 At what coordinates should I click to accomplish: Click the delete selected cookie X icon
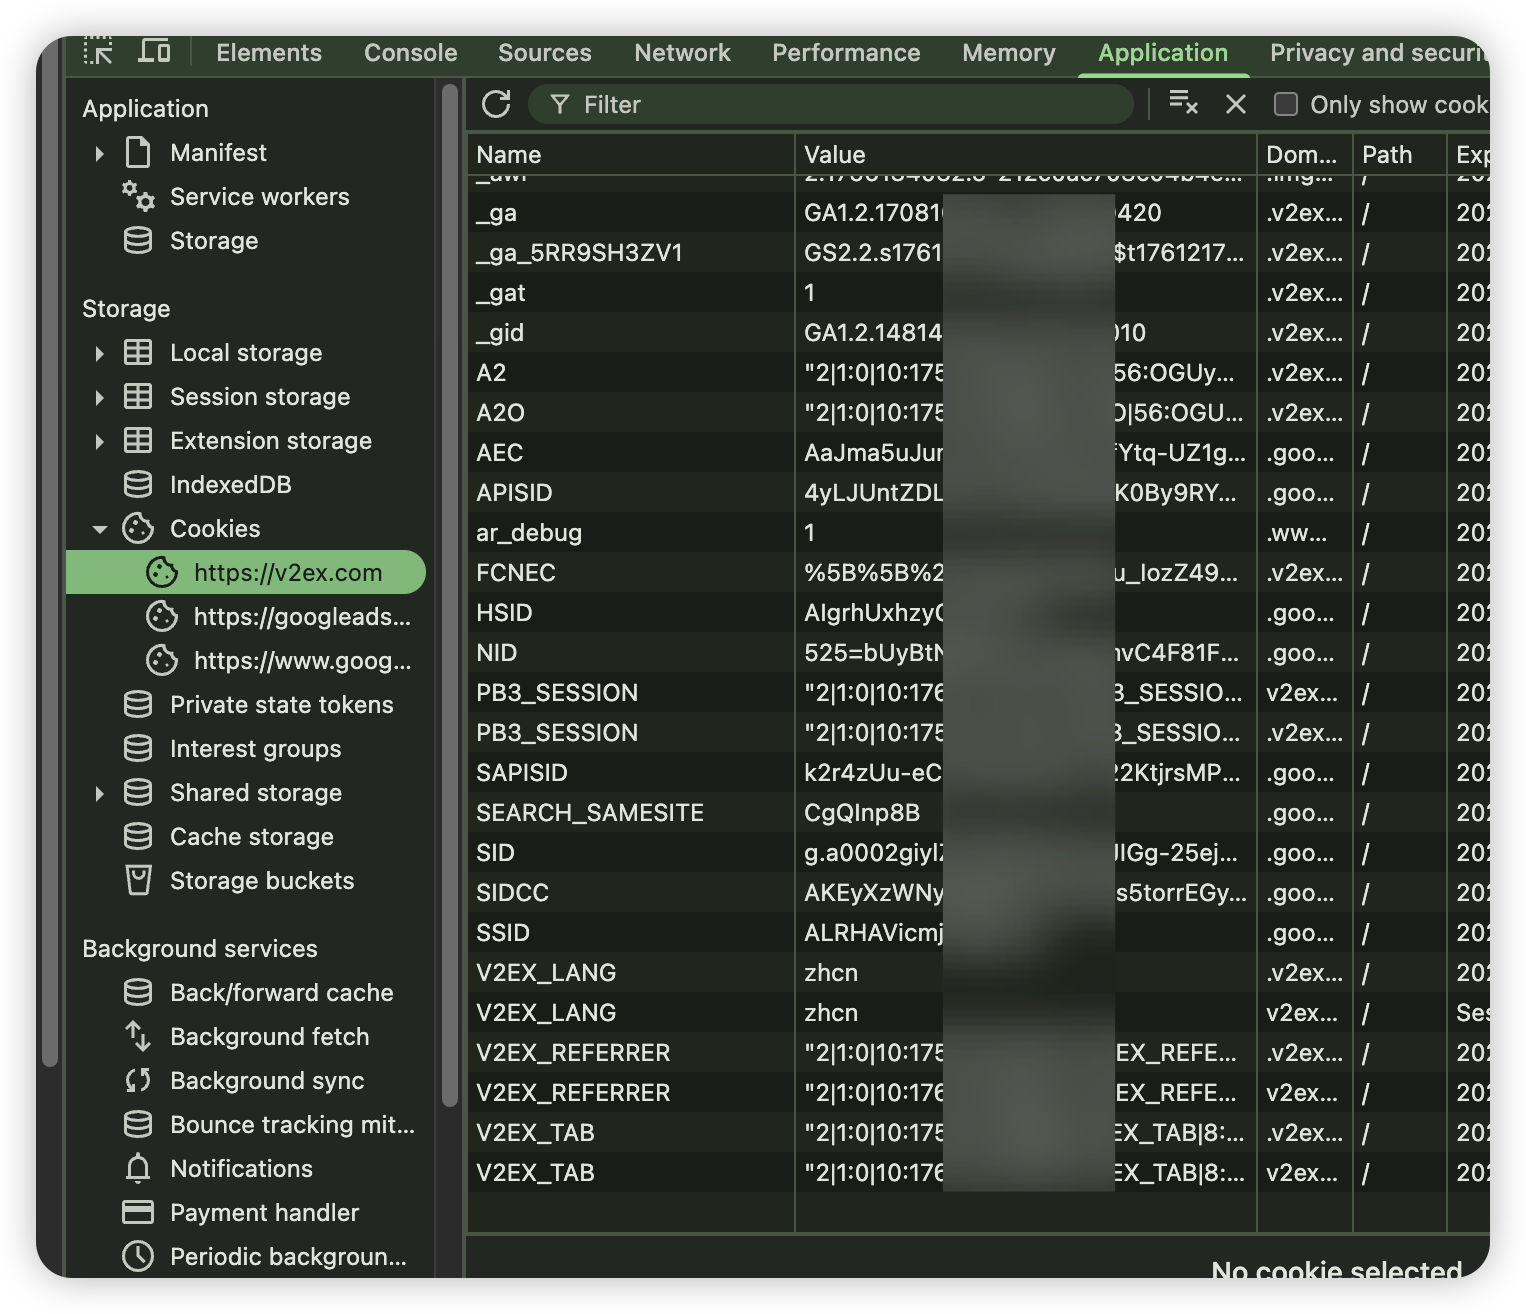[x=1236, y=104]
